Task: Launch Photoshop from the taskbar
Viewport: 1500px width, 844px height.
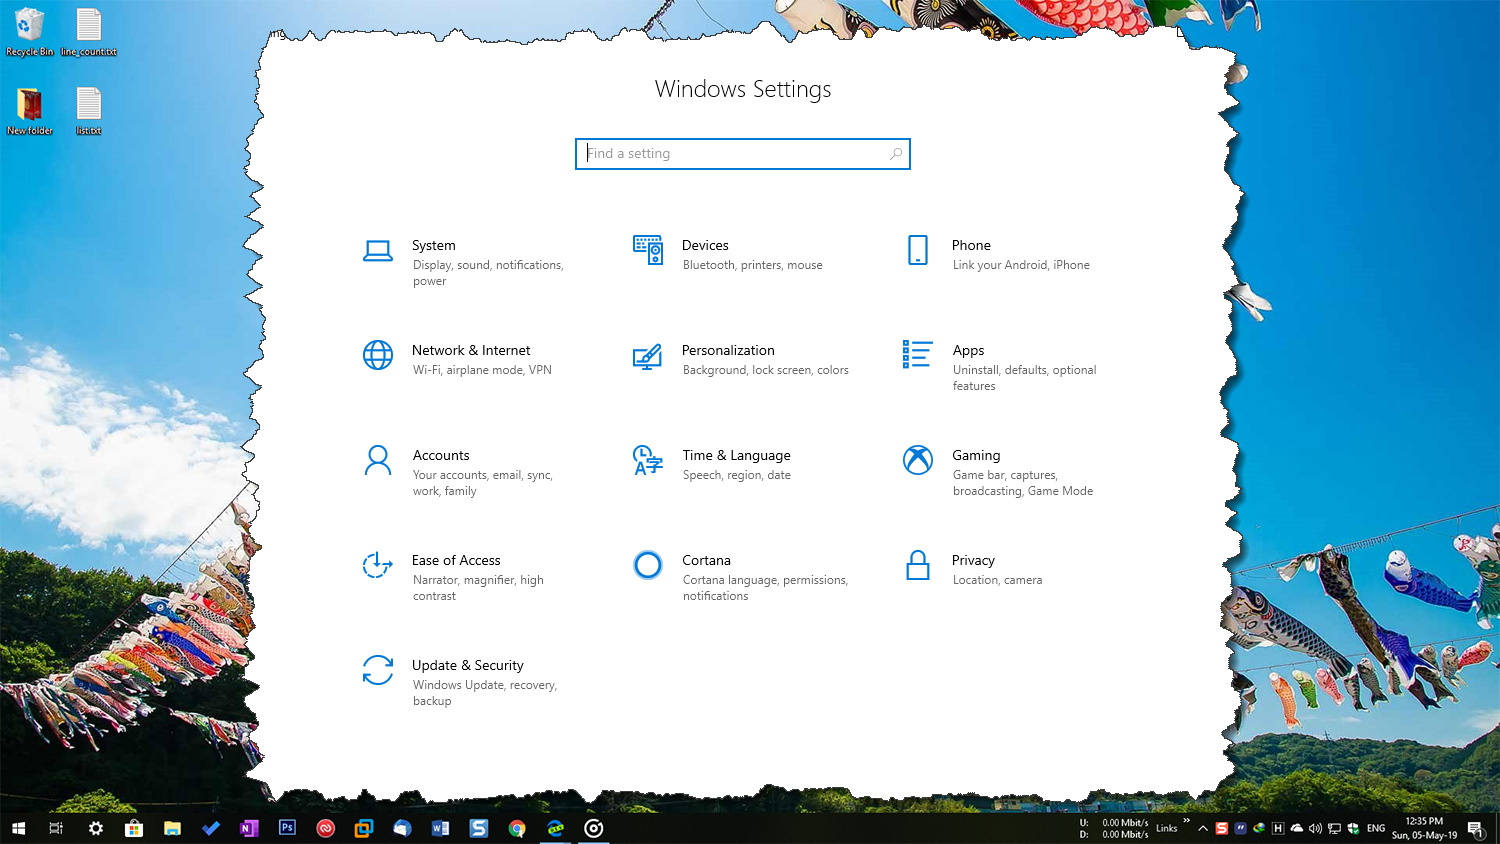Action: click(287, 828)
